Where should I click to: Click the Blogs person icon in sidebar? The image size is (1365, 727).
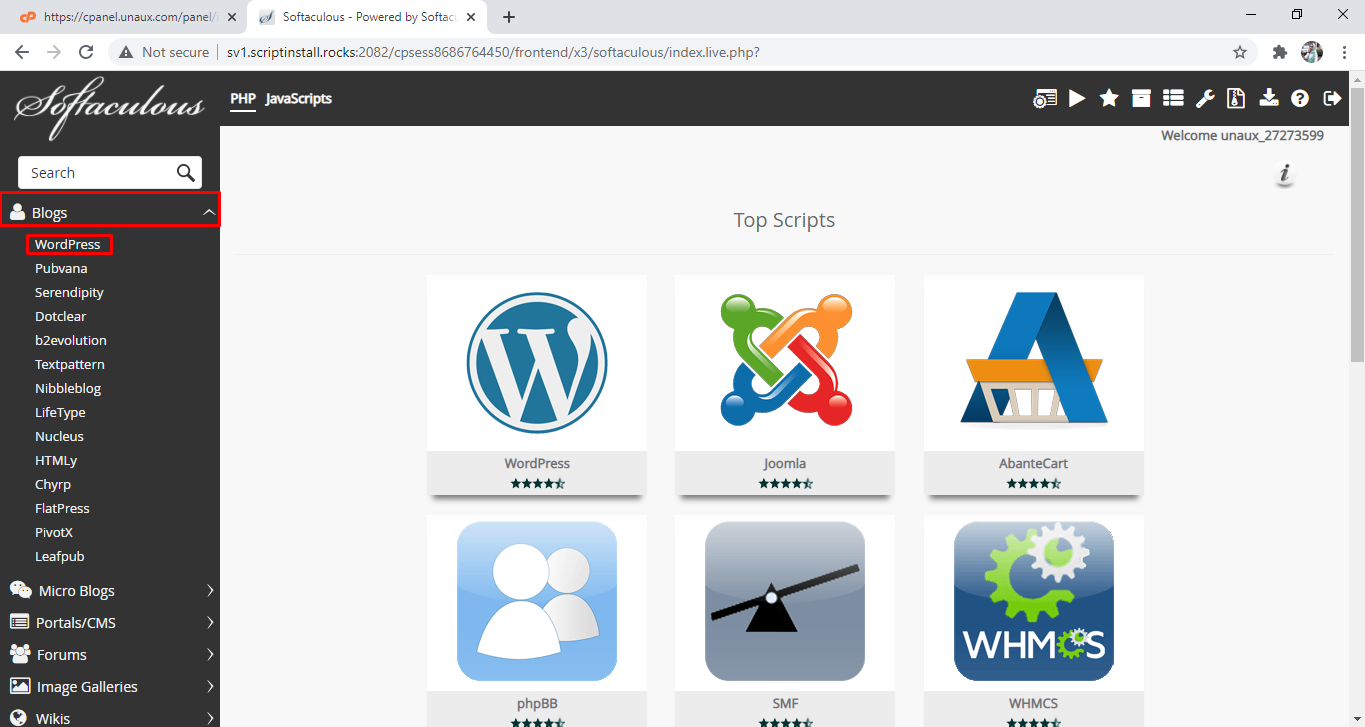[17, 212]
